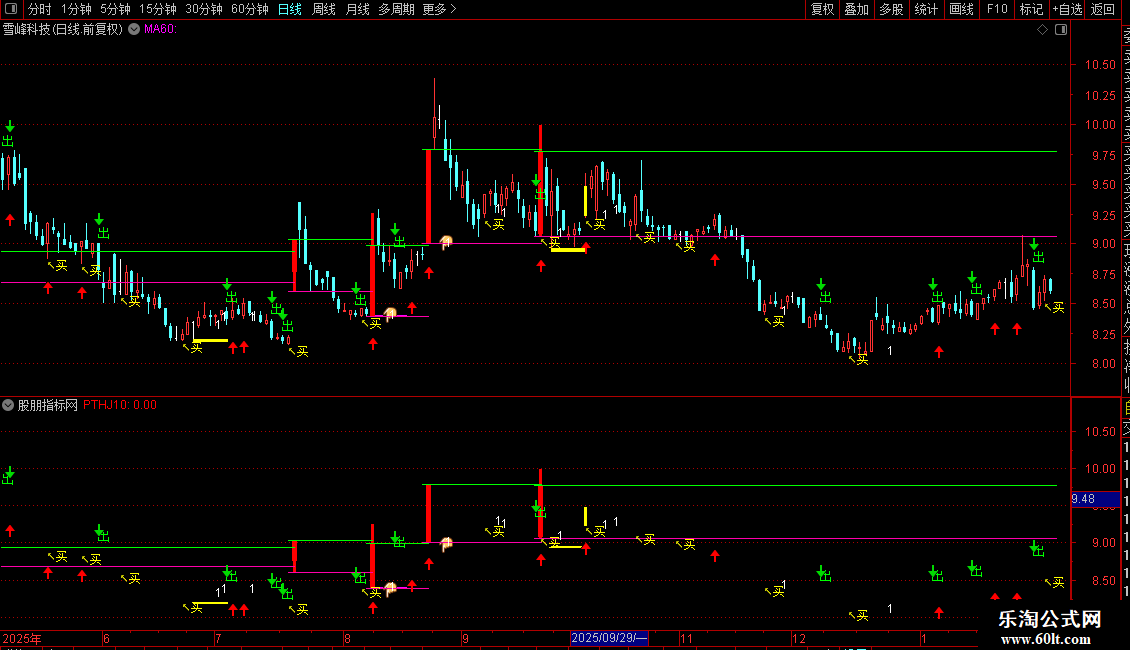Open the 复权 adjustment button
1130x650 pixels.
click(x=822, y=9)
